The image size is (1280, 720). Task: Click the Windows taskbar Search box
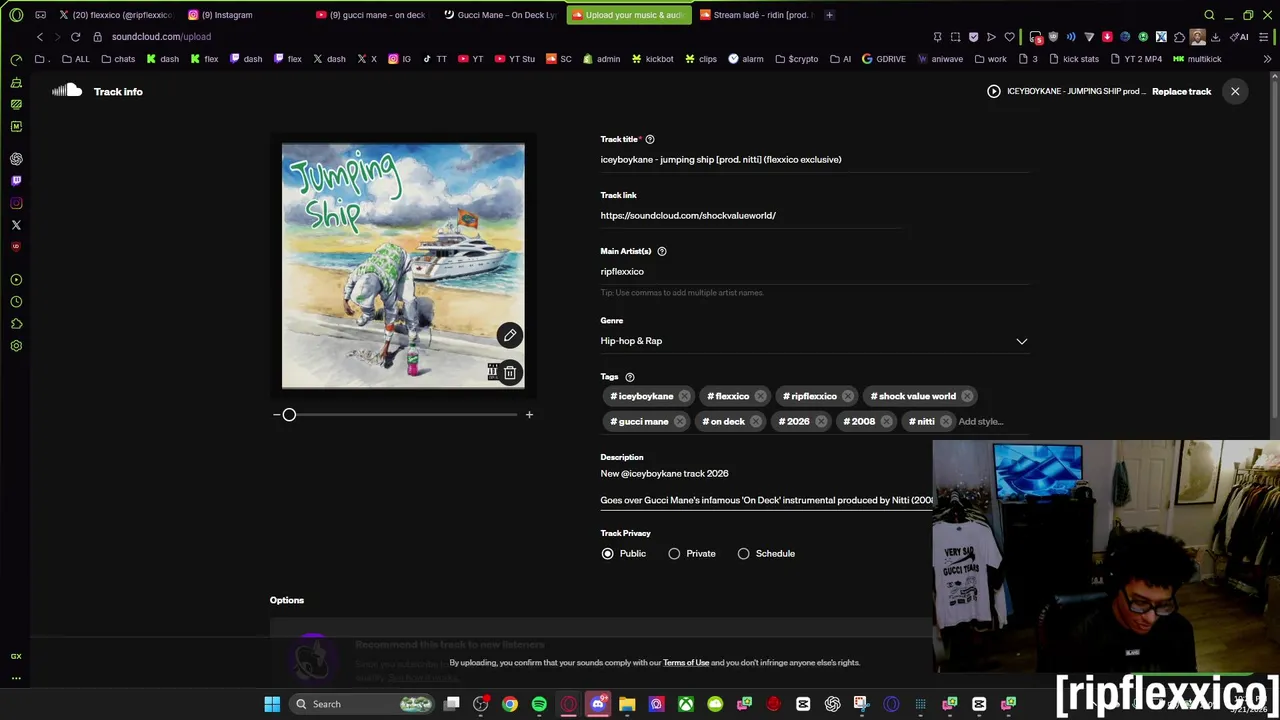point(362,704)
